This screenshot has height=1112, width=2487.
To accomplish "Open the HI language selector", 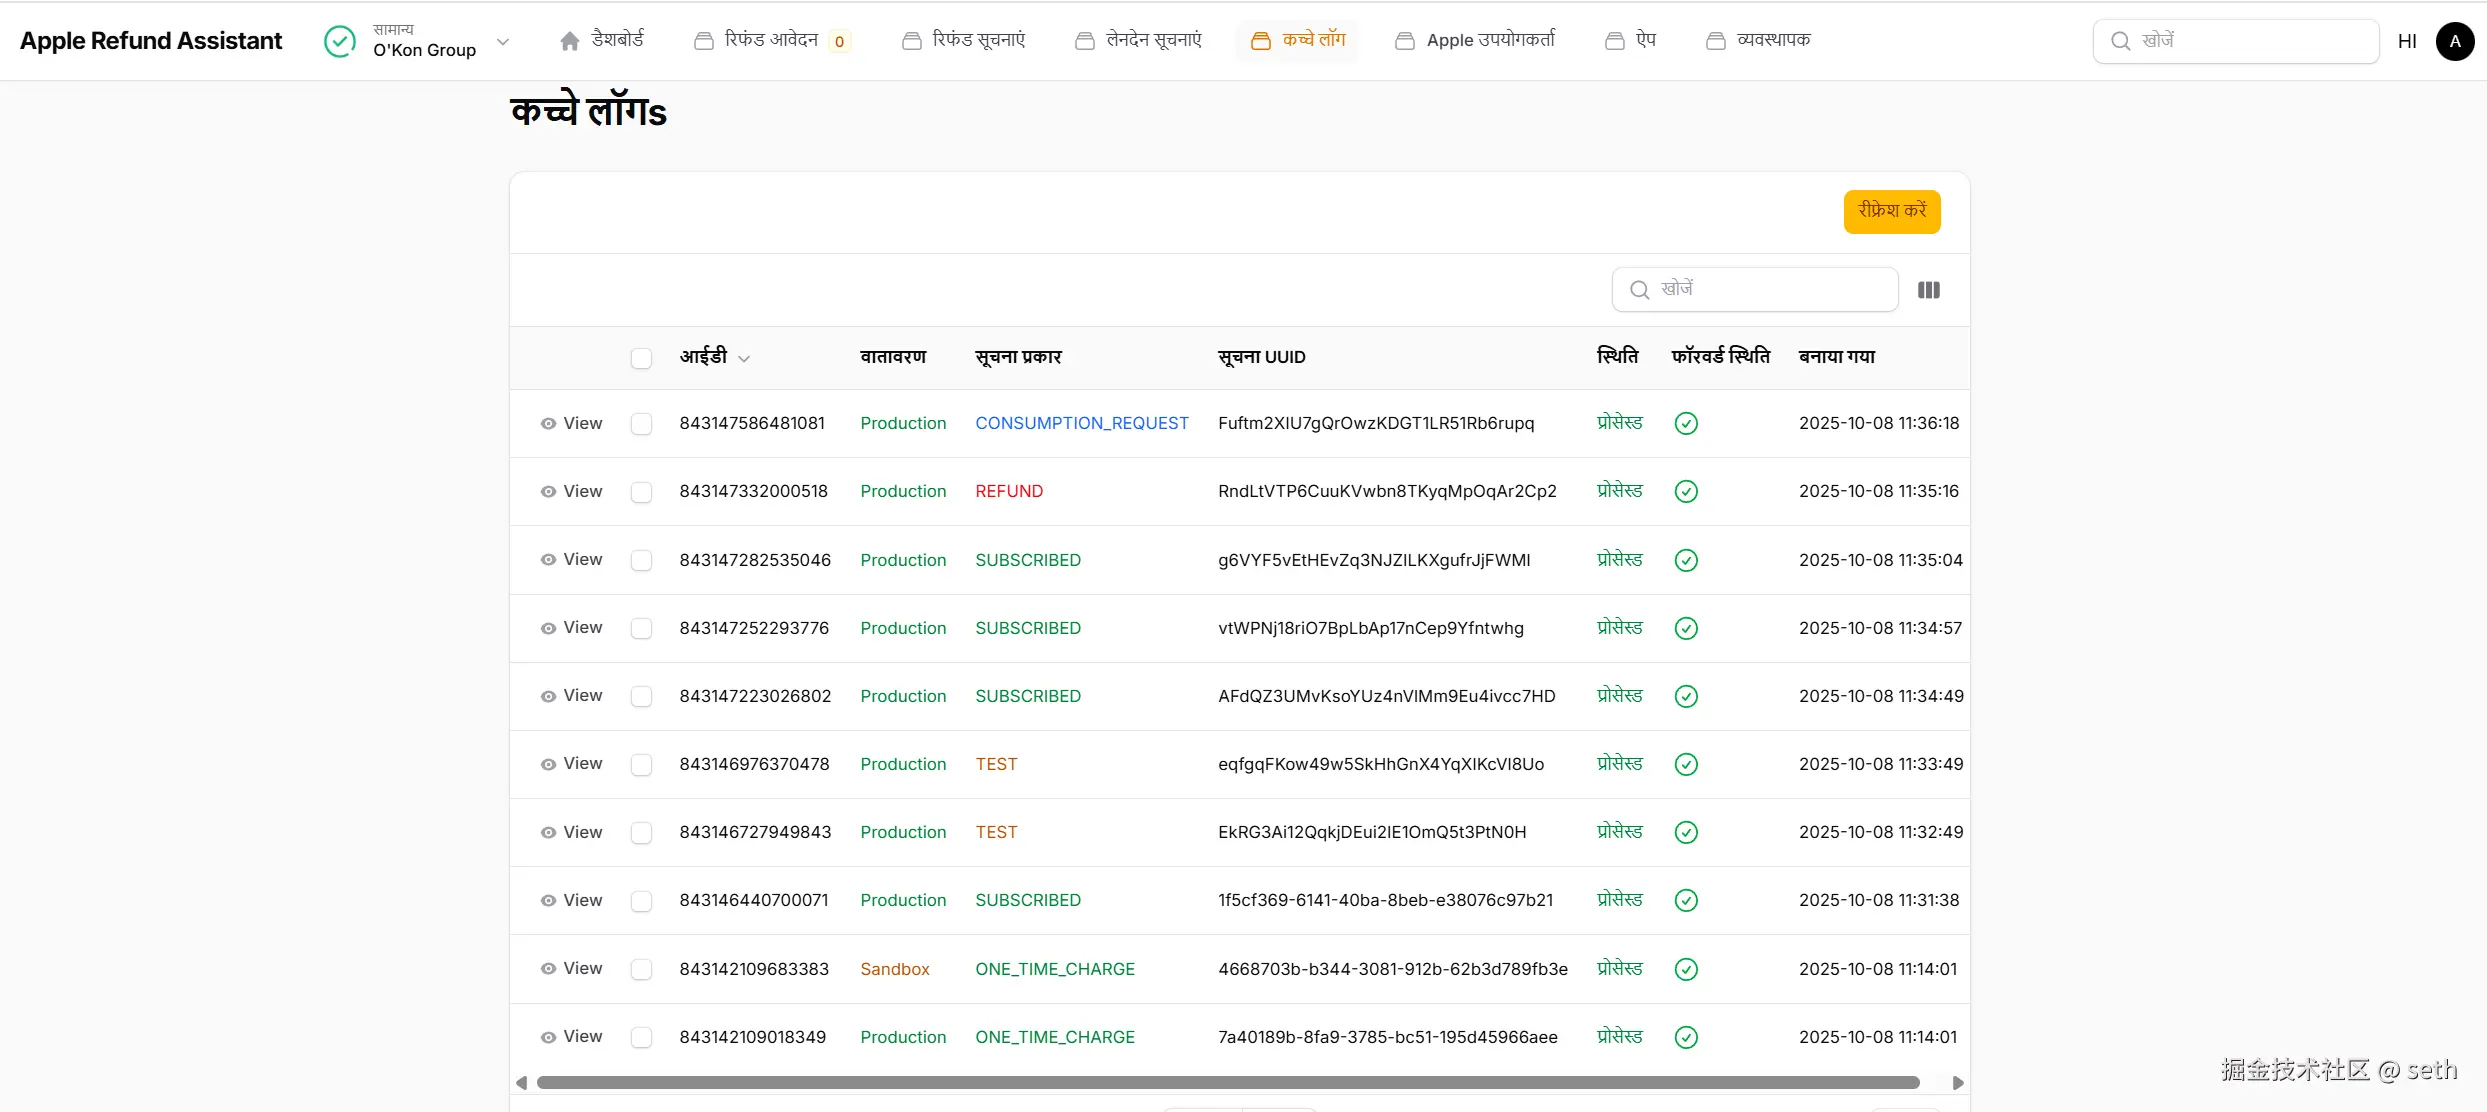I will click(2407, 41).
